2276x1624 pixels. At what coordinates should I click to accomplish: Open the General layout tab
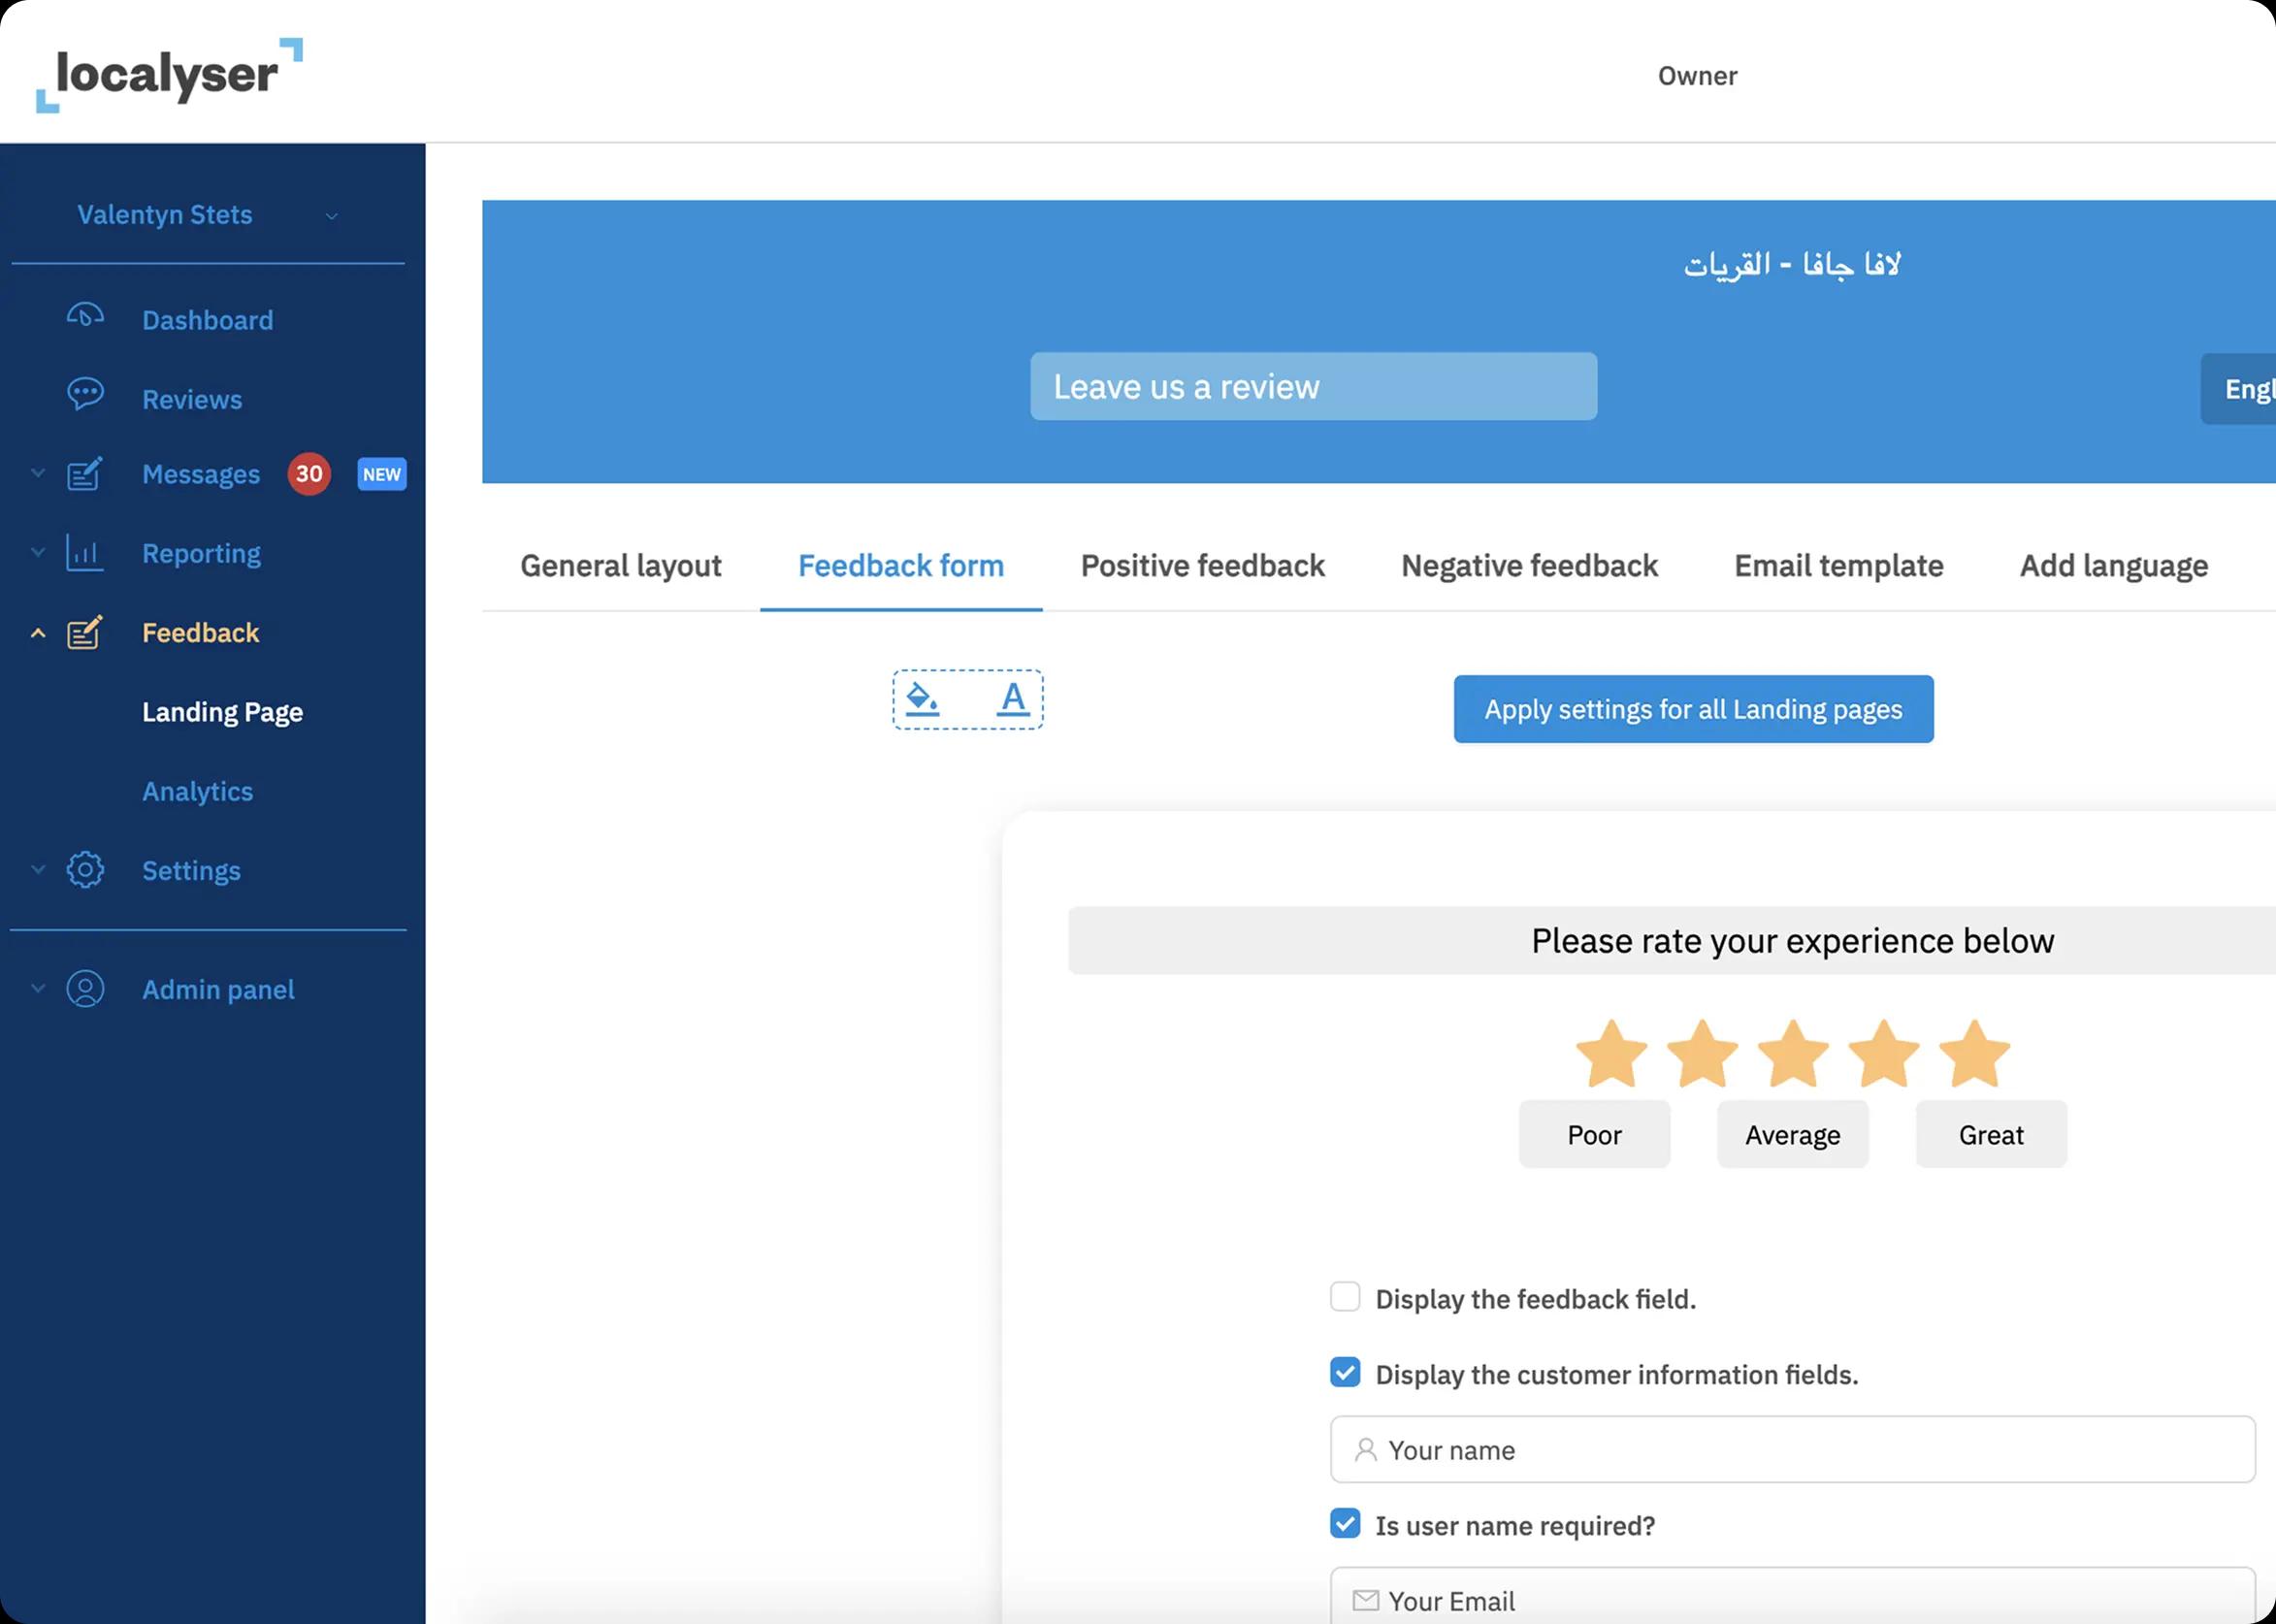click(x=620, y=566)
